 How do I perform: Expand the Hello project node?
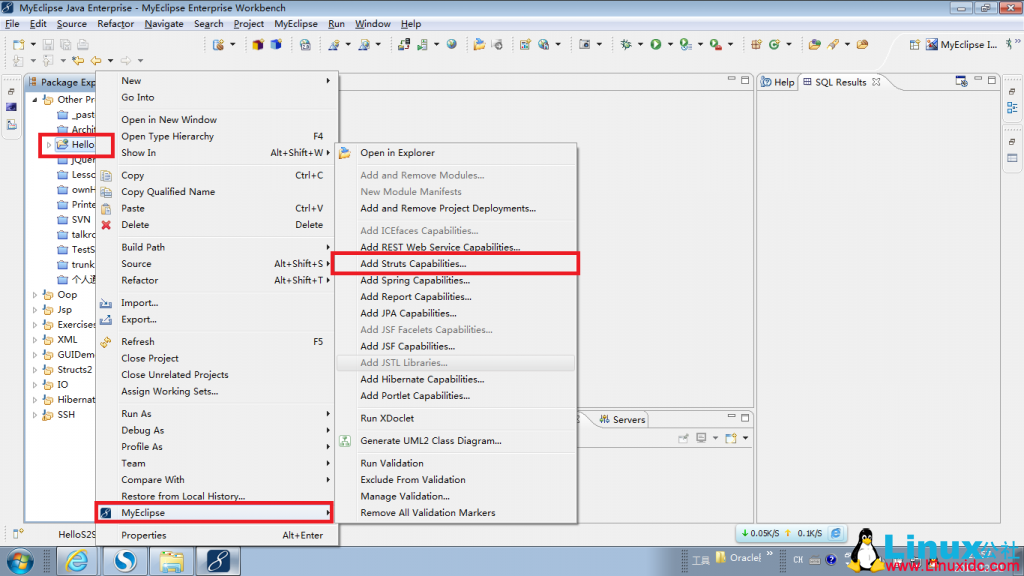click(49, 144)
